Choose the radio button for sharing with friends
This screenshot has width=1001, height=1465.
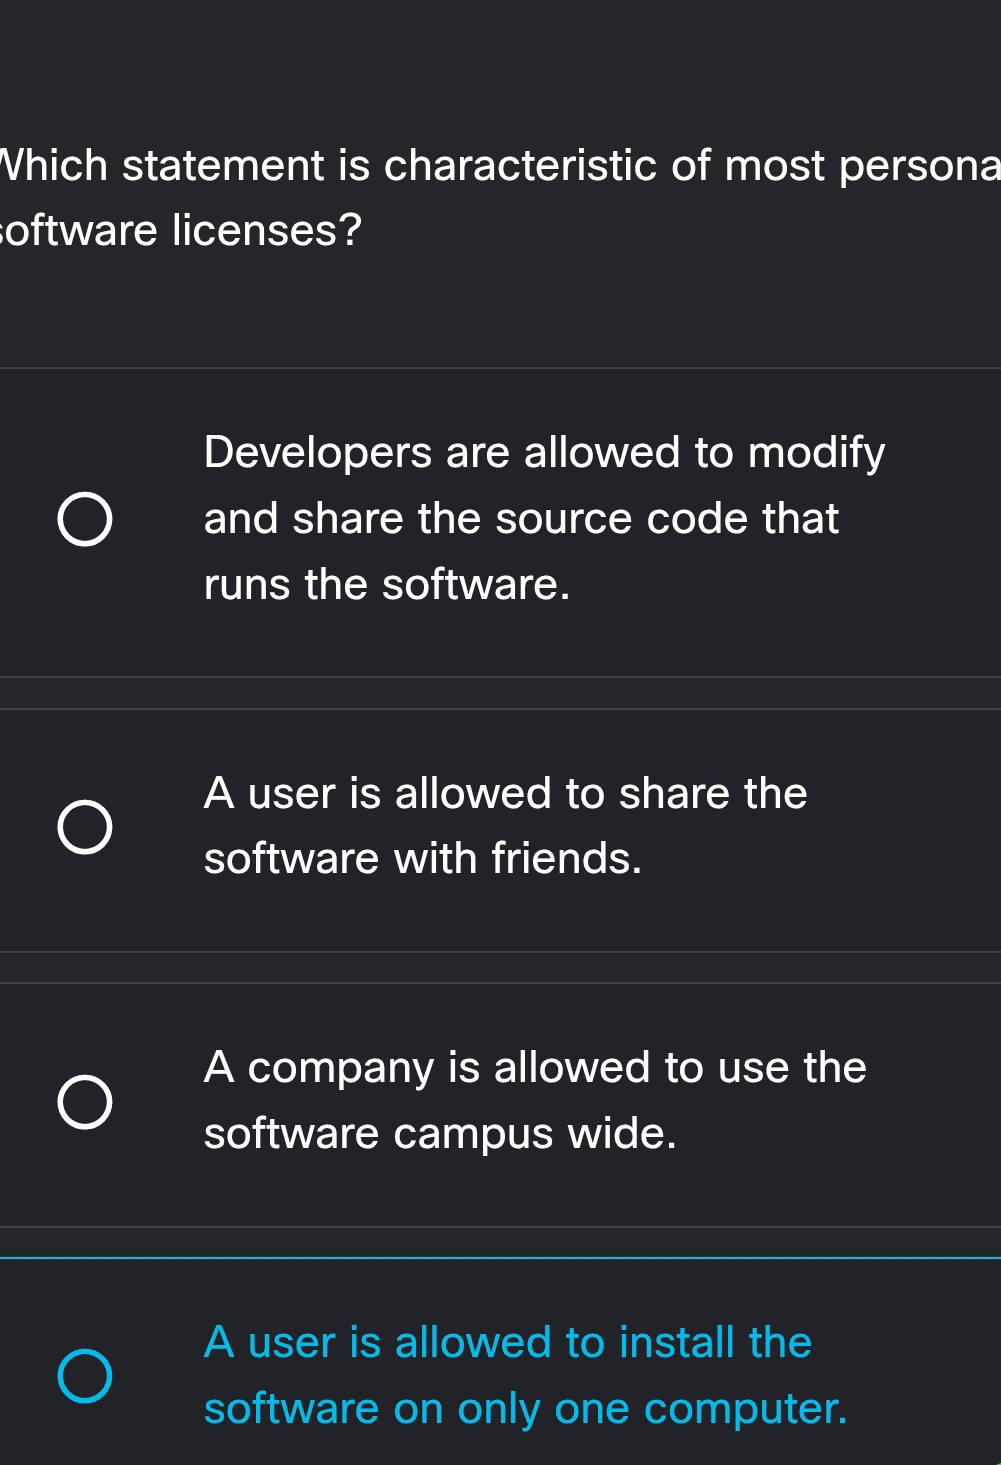pyautogui.click(x=85, y=827)
